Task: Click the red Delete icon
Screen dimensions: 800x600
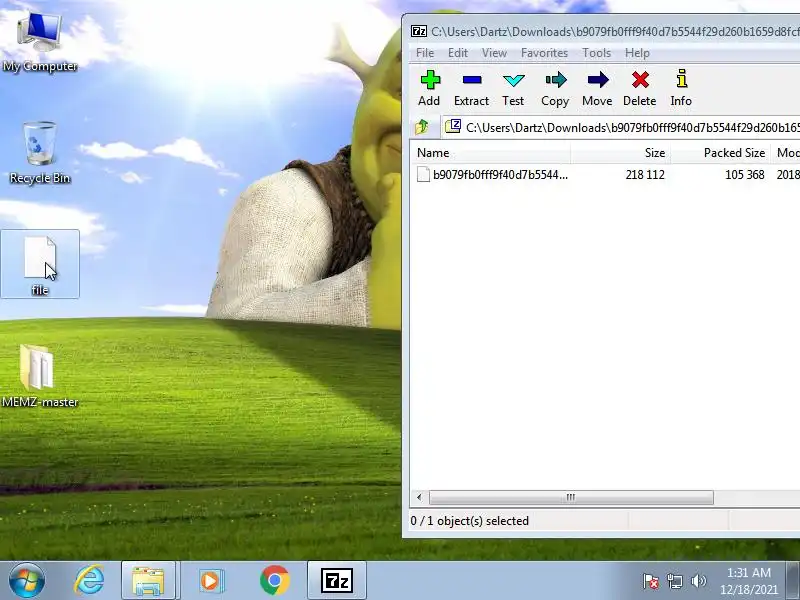Action: [x=639, y=88]
